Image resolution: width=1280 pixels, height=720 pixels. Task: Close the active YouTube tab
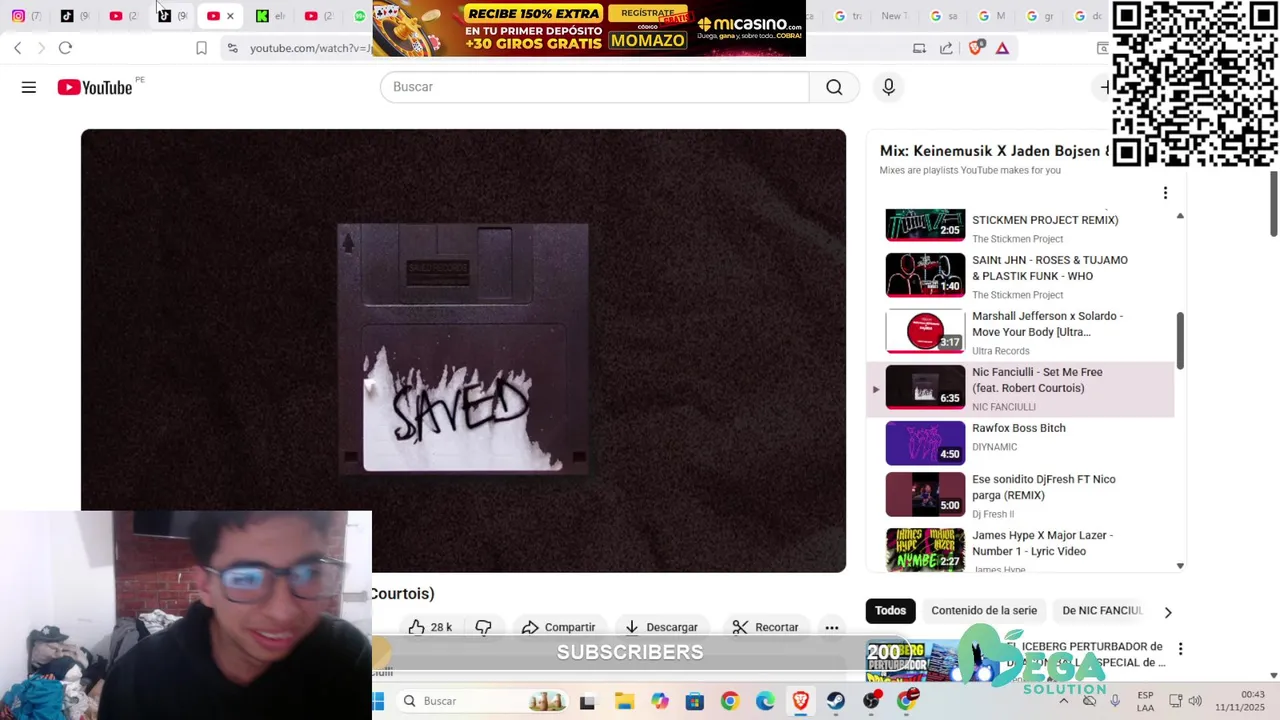click(x=230, y=16)
